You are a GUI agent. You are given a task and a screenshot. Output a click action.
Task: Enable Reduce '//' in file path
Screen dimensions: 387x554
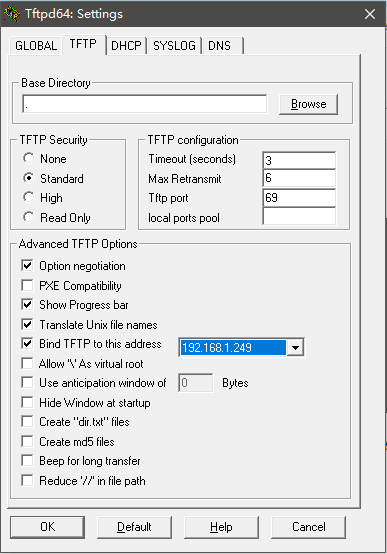click(x=27, y=480)
